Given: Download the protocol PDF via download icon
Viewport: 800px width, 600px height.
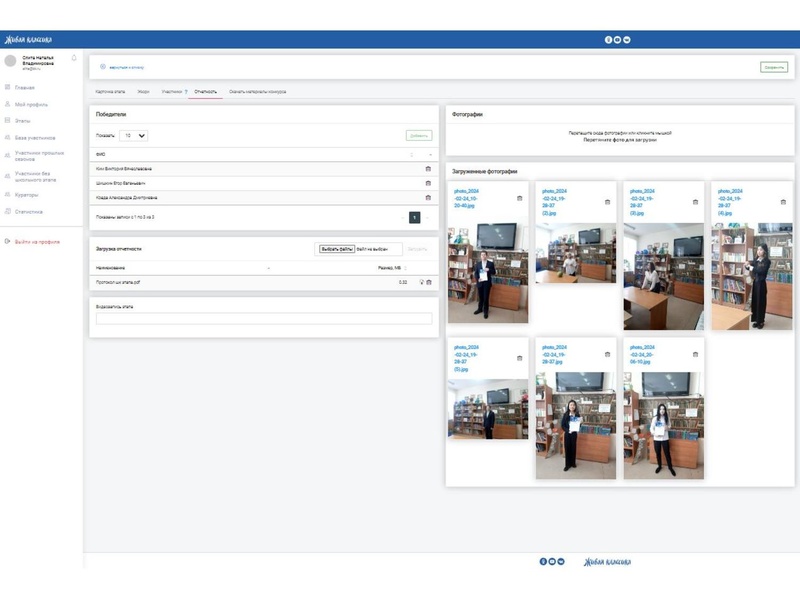Looking at the screenshot, I should (x=421, y=282).
